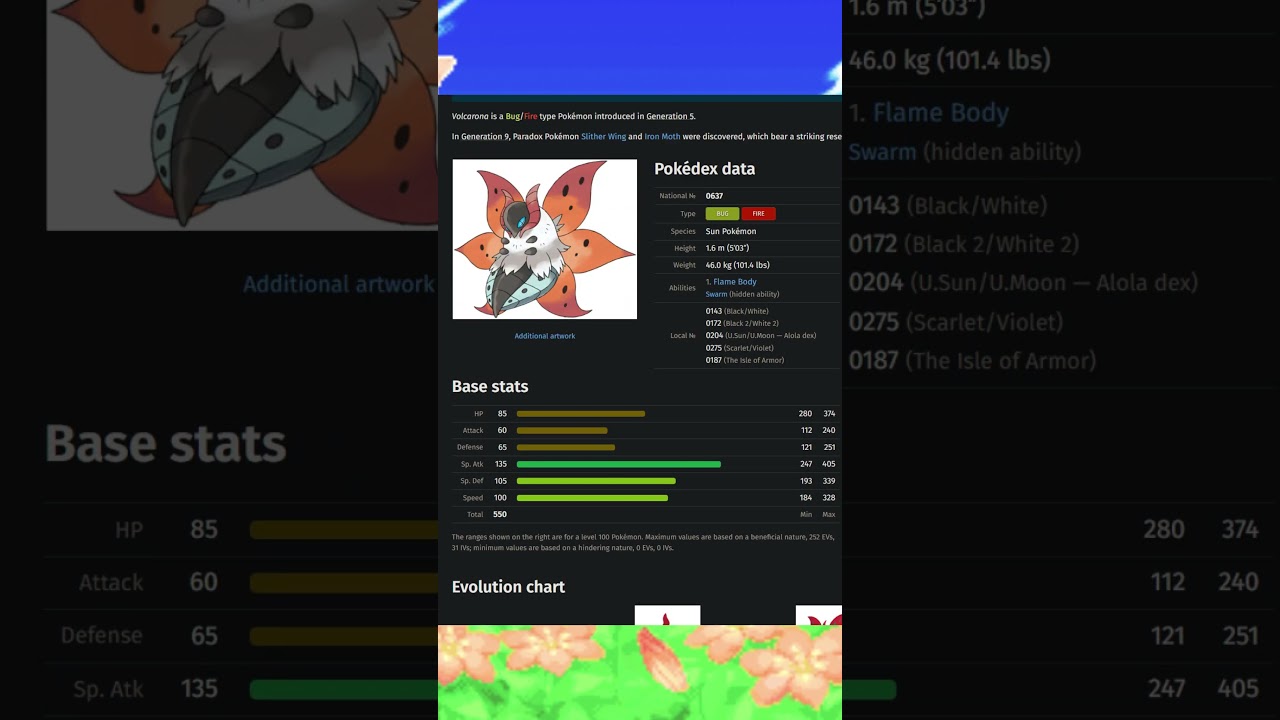
Task: Click the Larvesta sprite in the evolution chart
Action: [667, 615]
